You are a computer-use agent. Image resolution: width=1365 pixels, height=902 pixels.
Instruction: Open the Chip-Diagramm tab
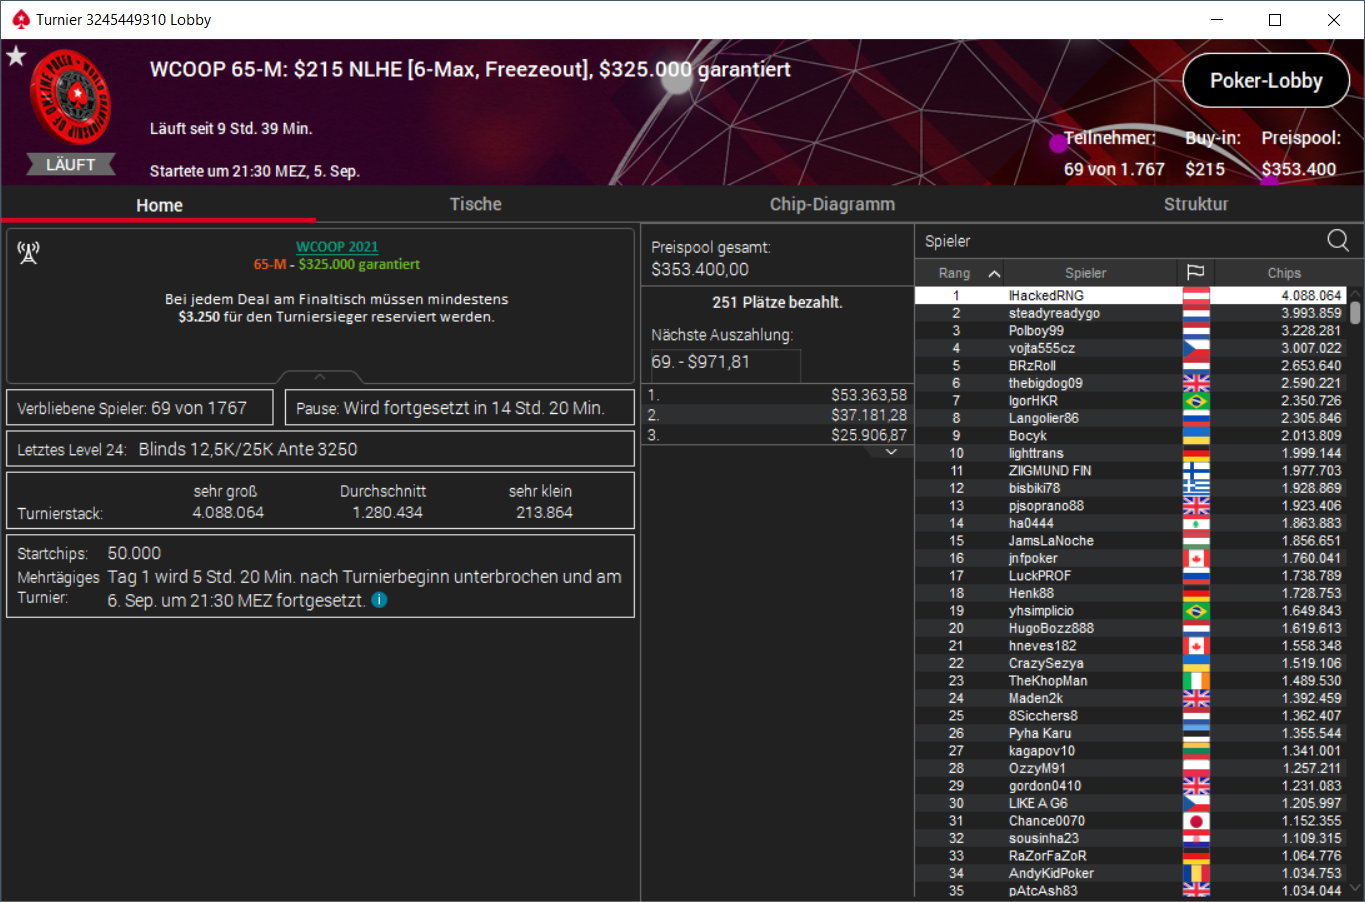point(832,204)
